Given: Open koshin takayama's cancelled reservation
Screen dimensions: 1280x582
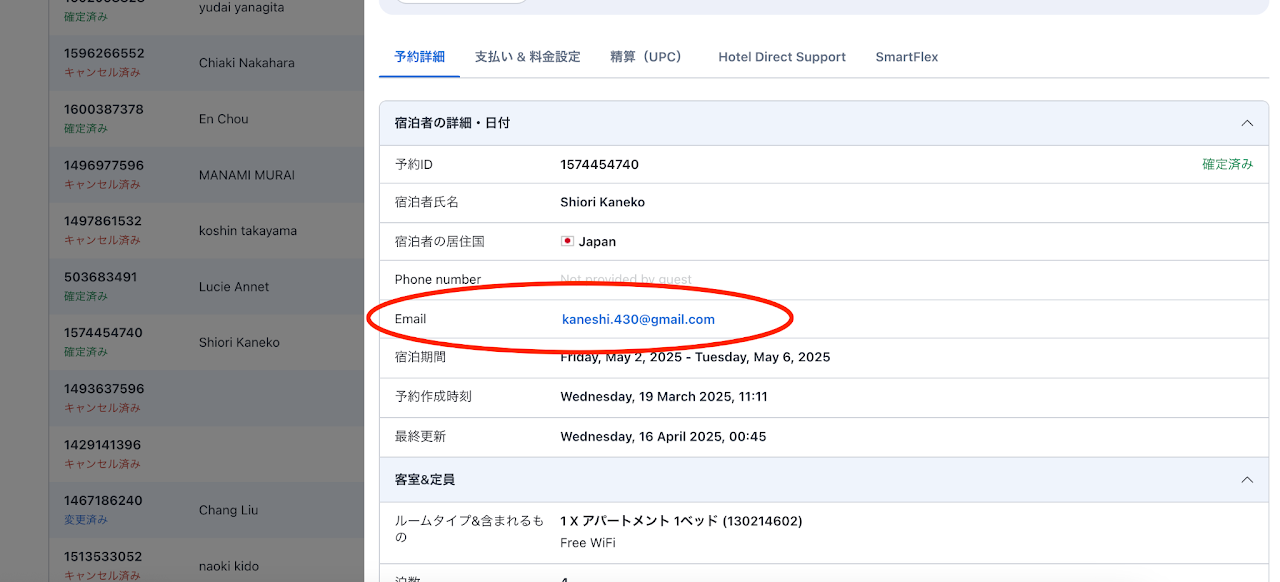Looking at the screenshot, I should tap(247, 231).
